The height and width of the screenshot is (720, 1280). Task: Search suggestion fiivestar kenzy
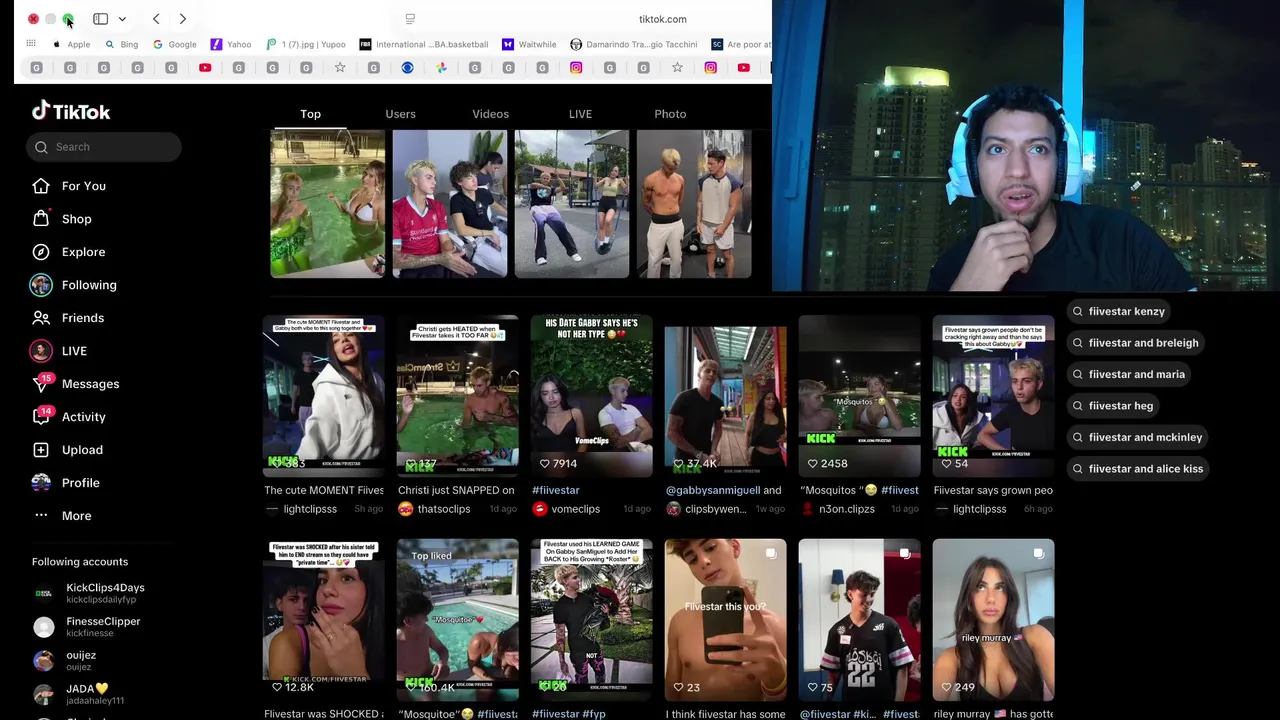pyautogui.click(x=1118, y=311)
